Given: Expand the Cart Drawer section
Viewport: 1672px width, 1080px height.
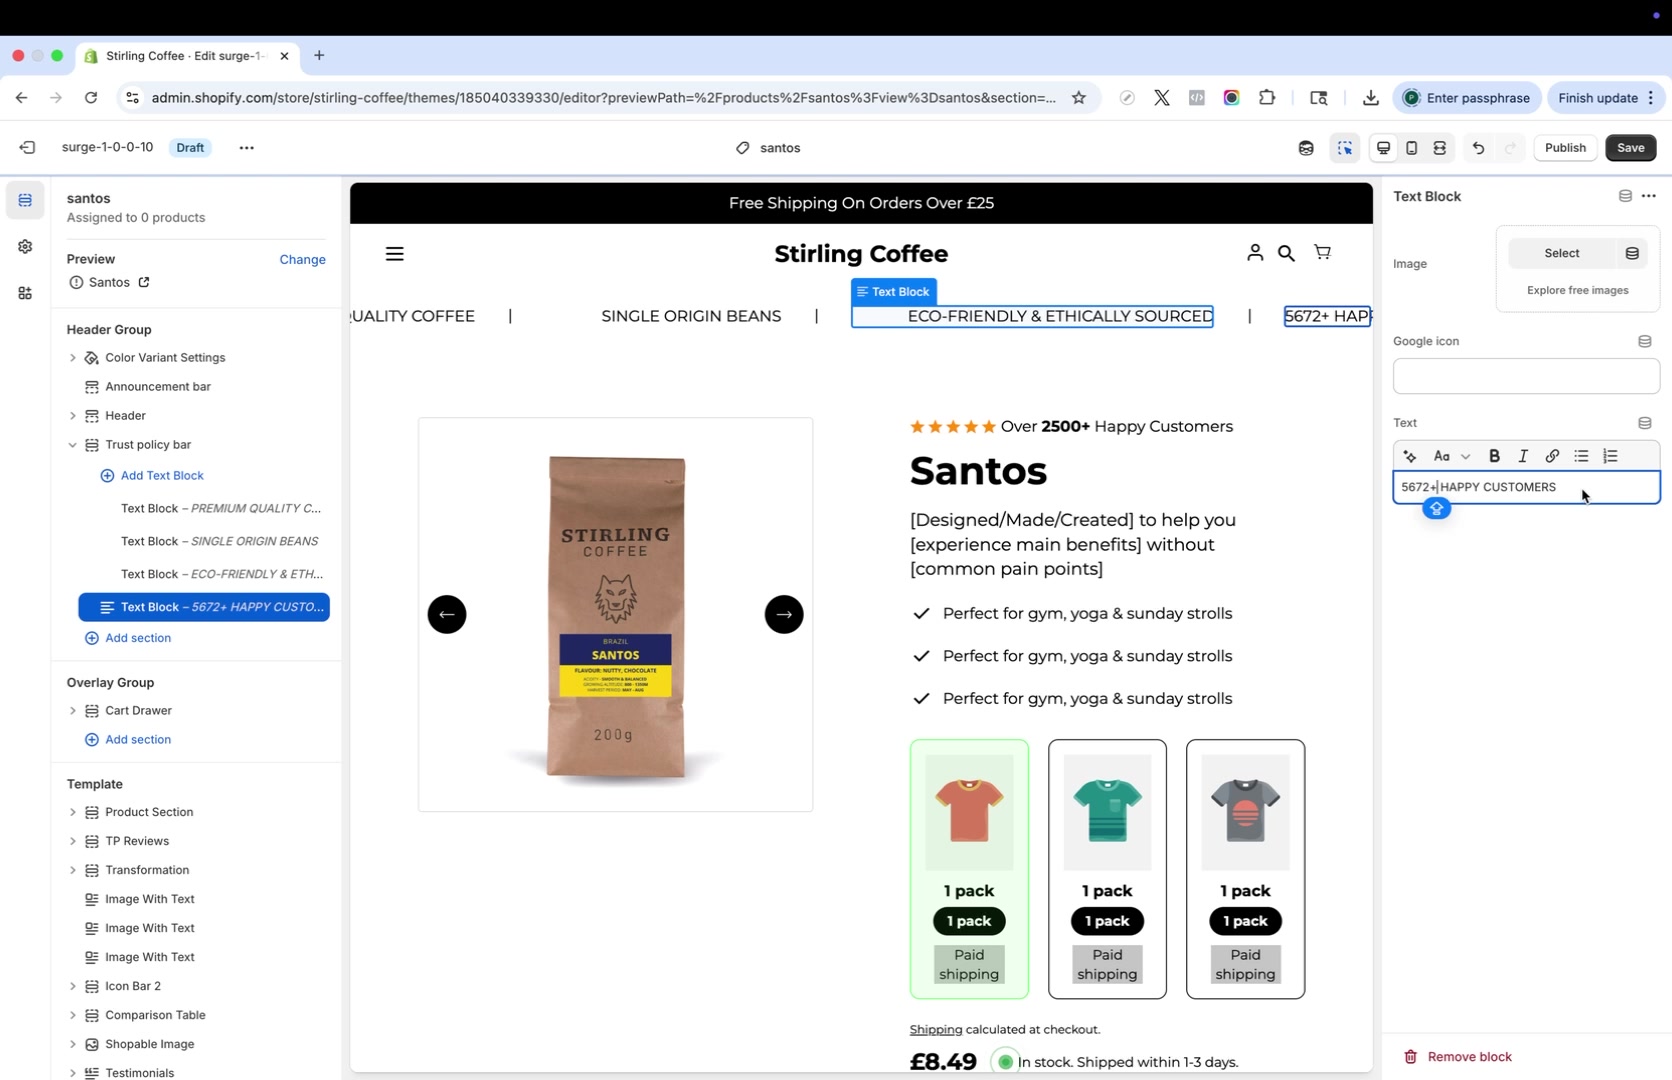Looking at the screenshot, I should 73,711.
